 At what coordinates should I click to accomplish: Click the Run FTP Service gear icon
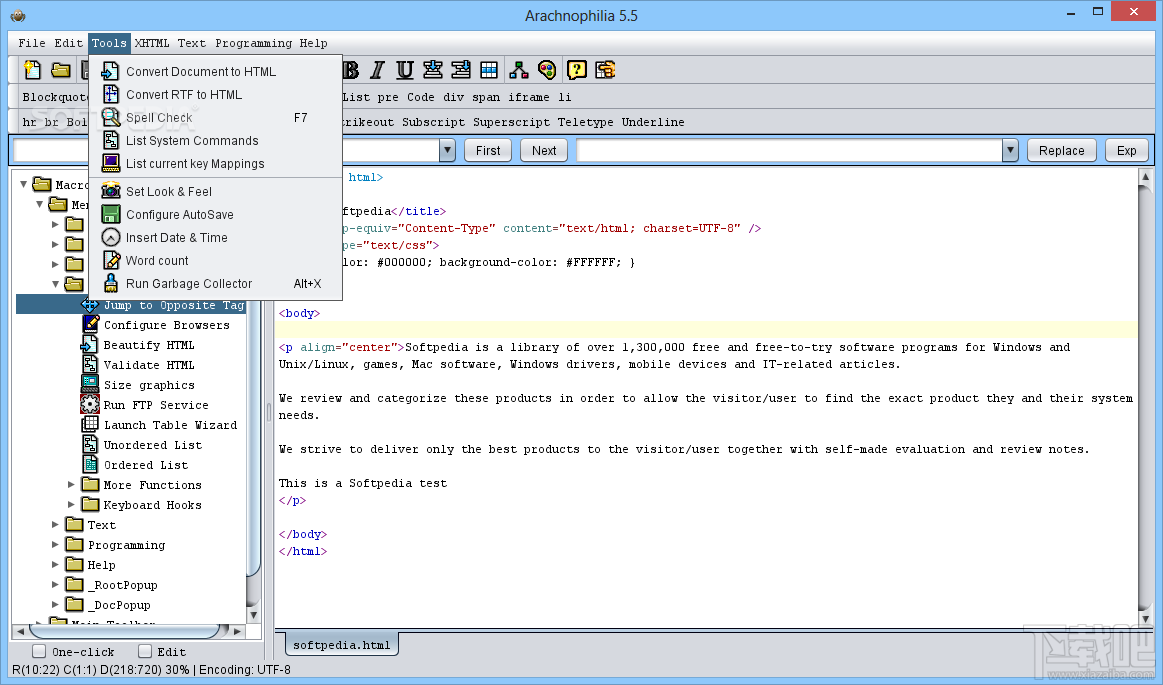[90, 405]
